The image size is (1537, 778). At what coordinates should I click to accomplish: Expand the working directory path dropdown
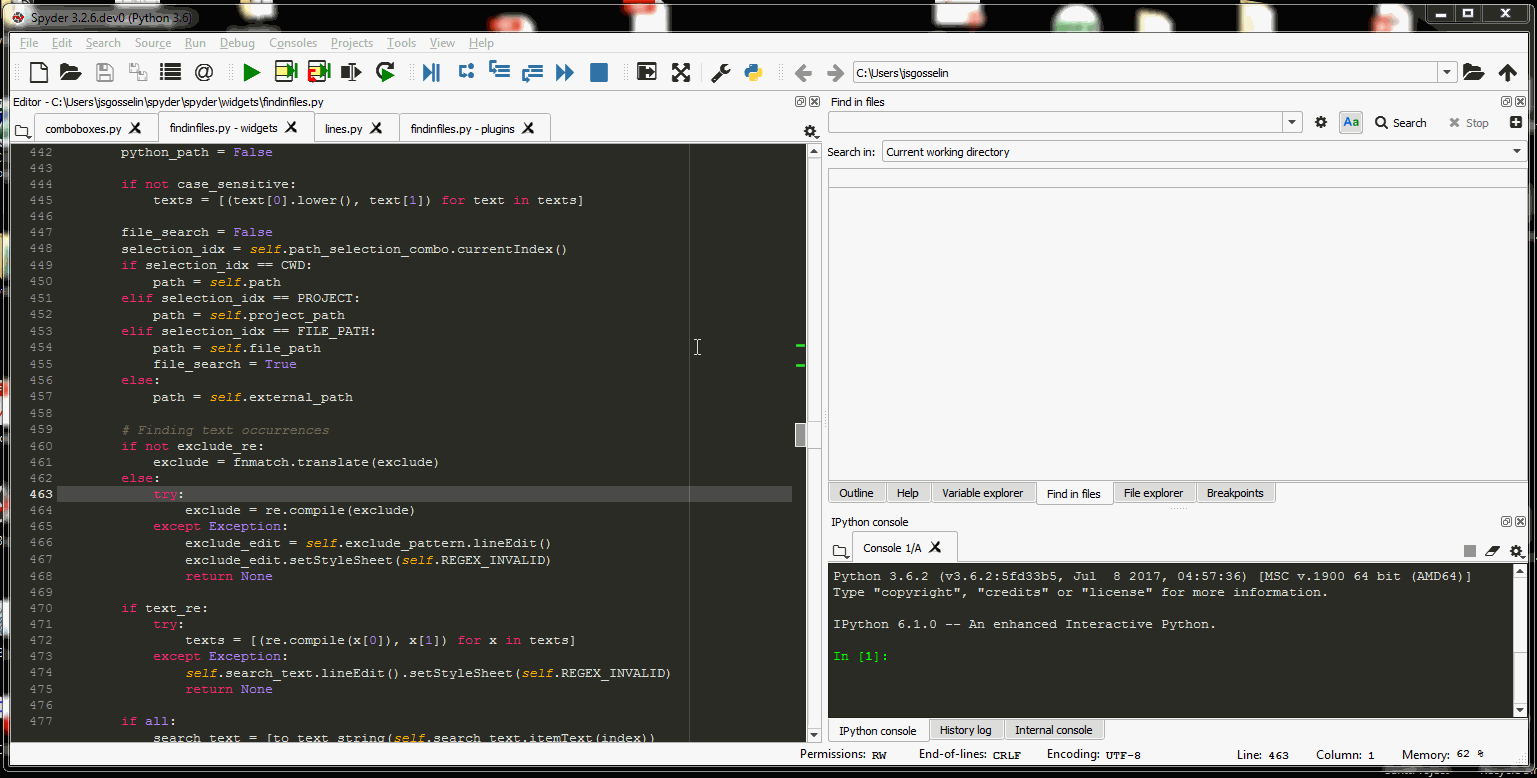1447,72
